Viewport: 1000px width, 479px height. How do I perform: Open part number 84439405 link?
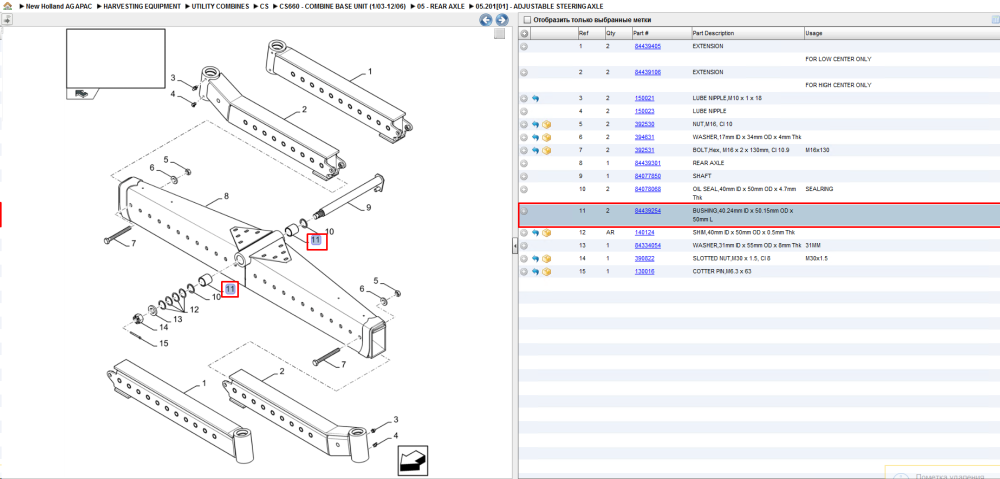[x=647, y=47]
